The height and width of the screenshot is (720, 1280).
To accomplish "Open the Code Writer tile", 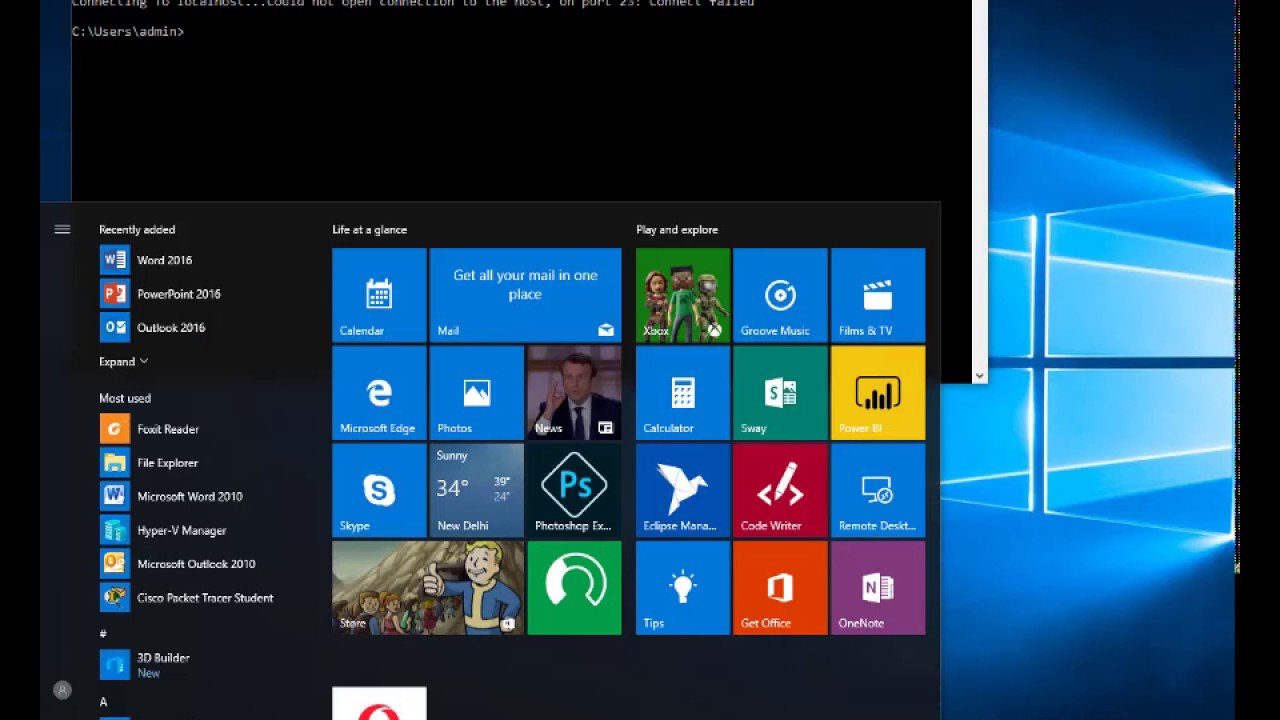I will [x=780, y=490].
